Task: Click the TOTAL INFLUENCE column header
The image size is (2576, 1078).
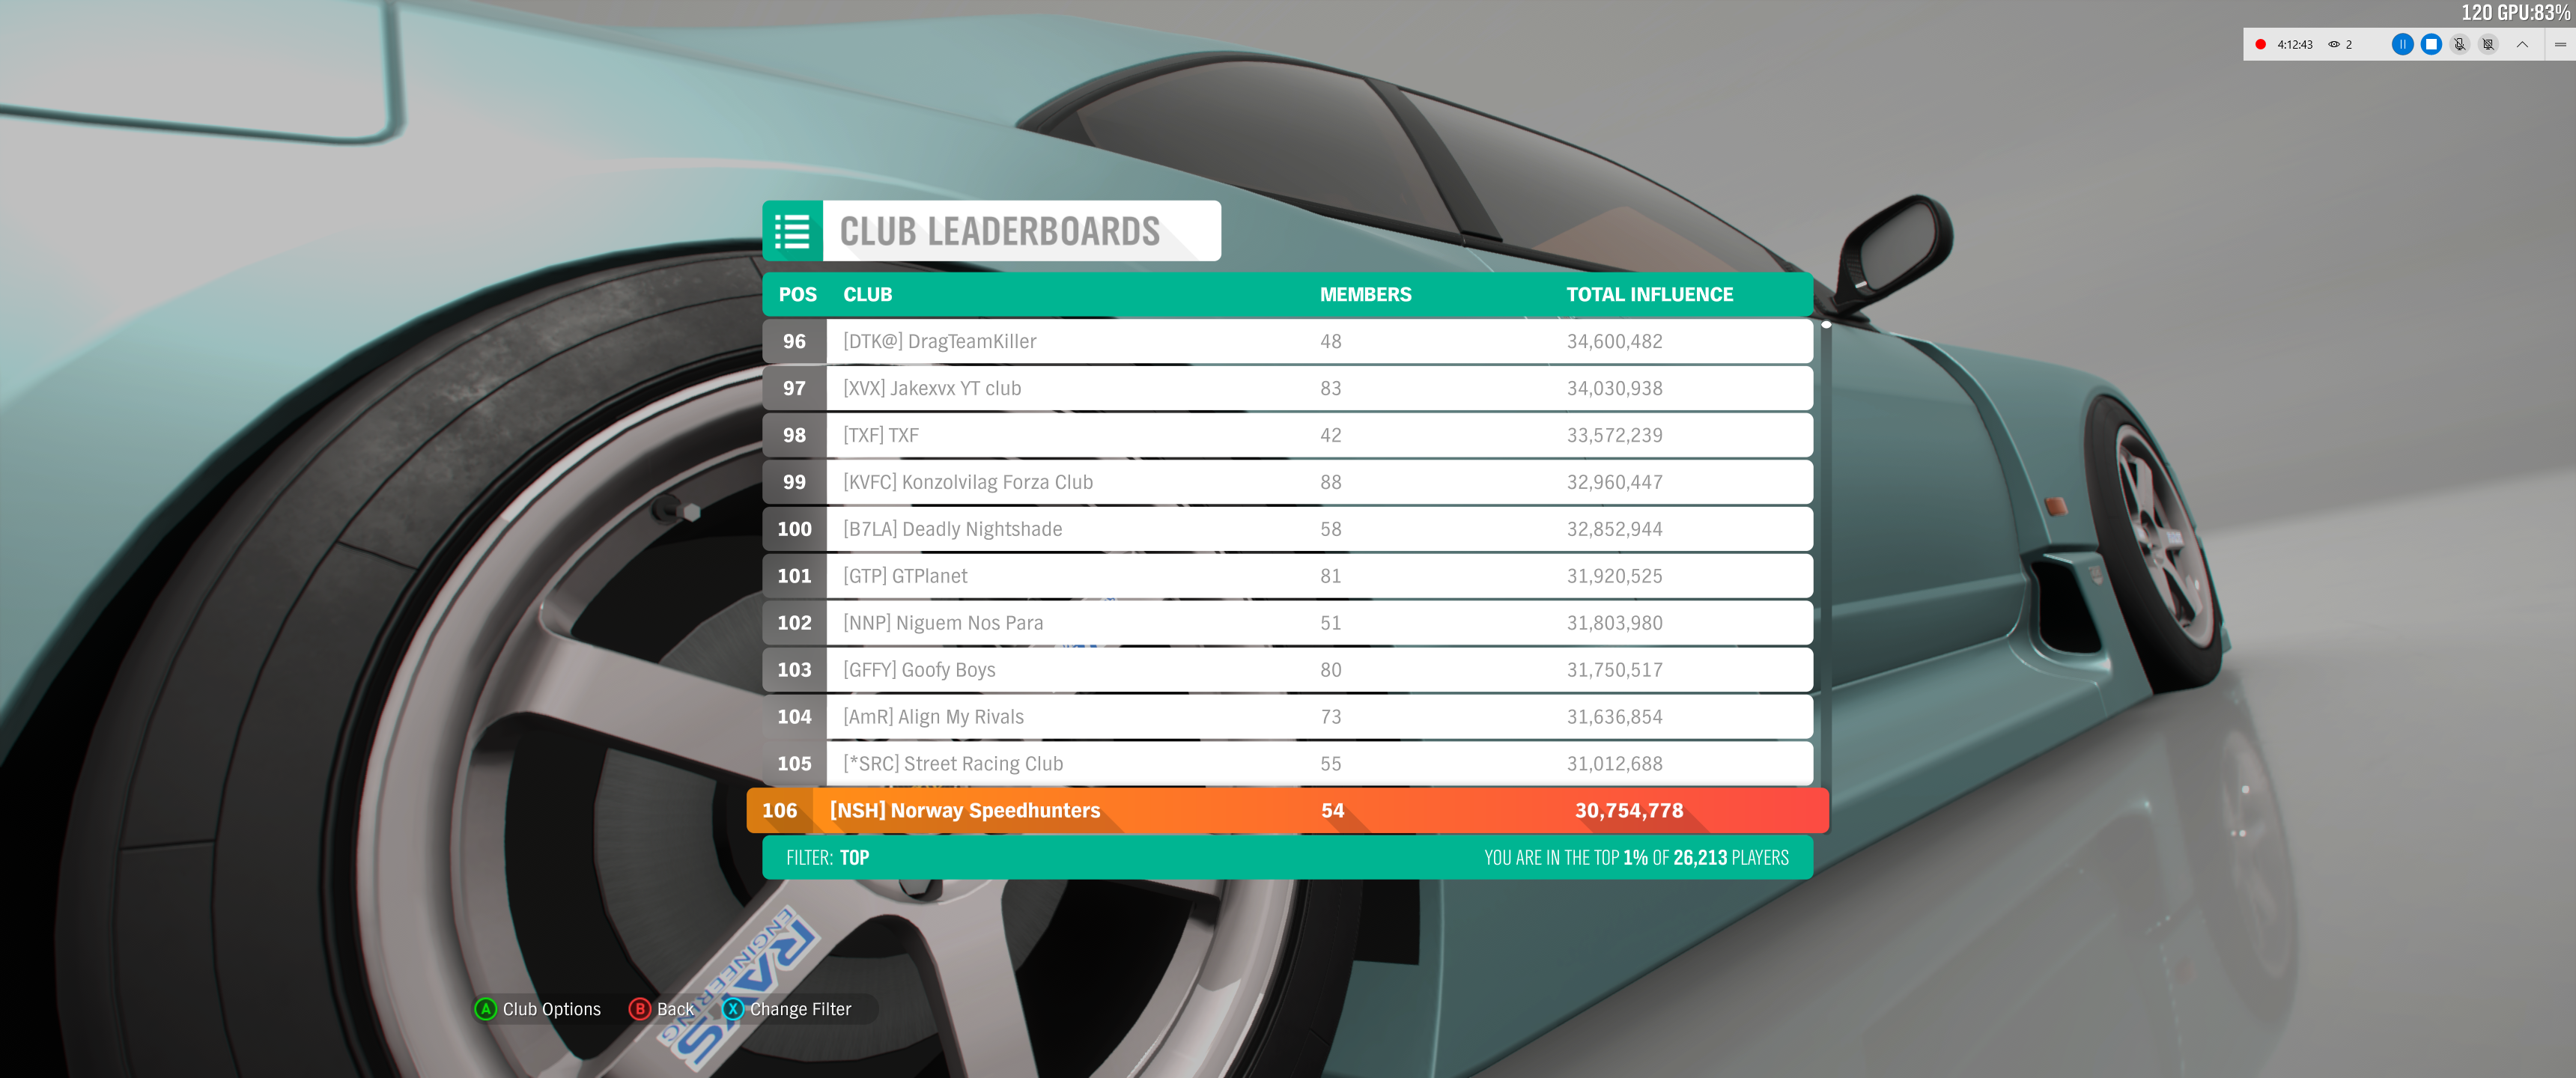Action: [x=1649, y=295]
